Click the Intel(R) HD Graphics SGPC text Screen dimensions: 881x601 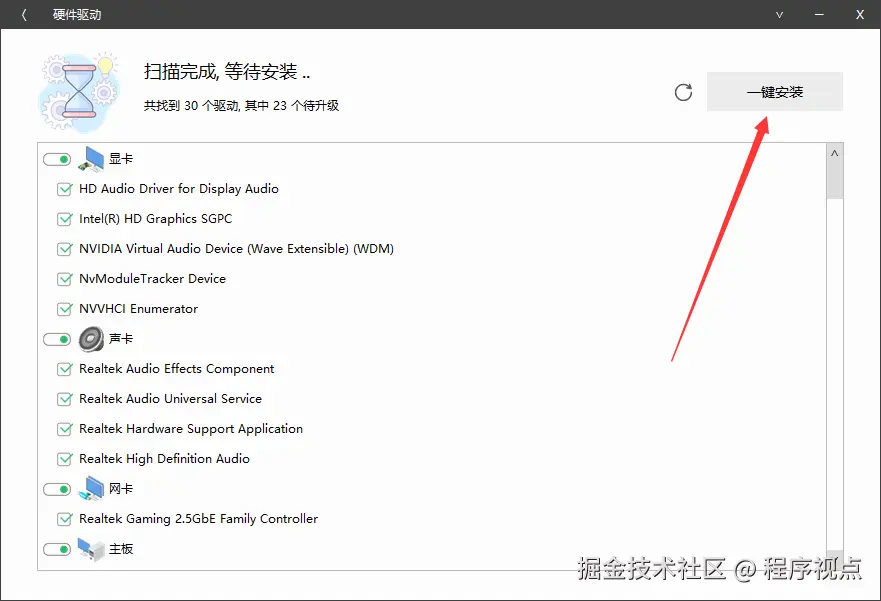[x=156, y=219]
